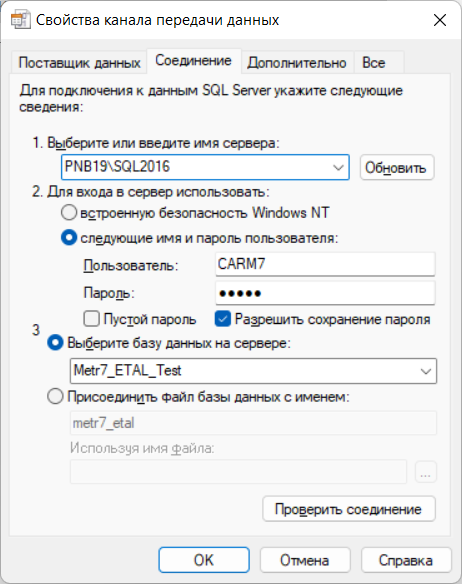The width and height of the screenshot is (462, 584).
Task: Click the Обновить button
Action: coord(397,168)
